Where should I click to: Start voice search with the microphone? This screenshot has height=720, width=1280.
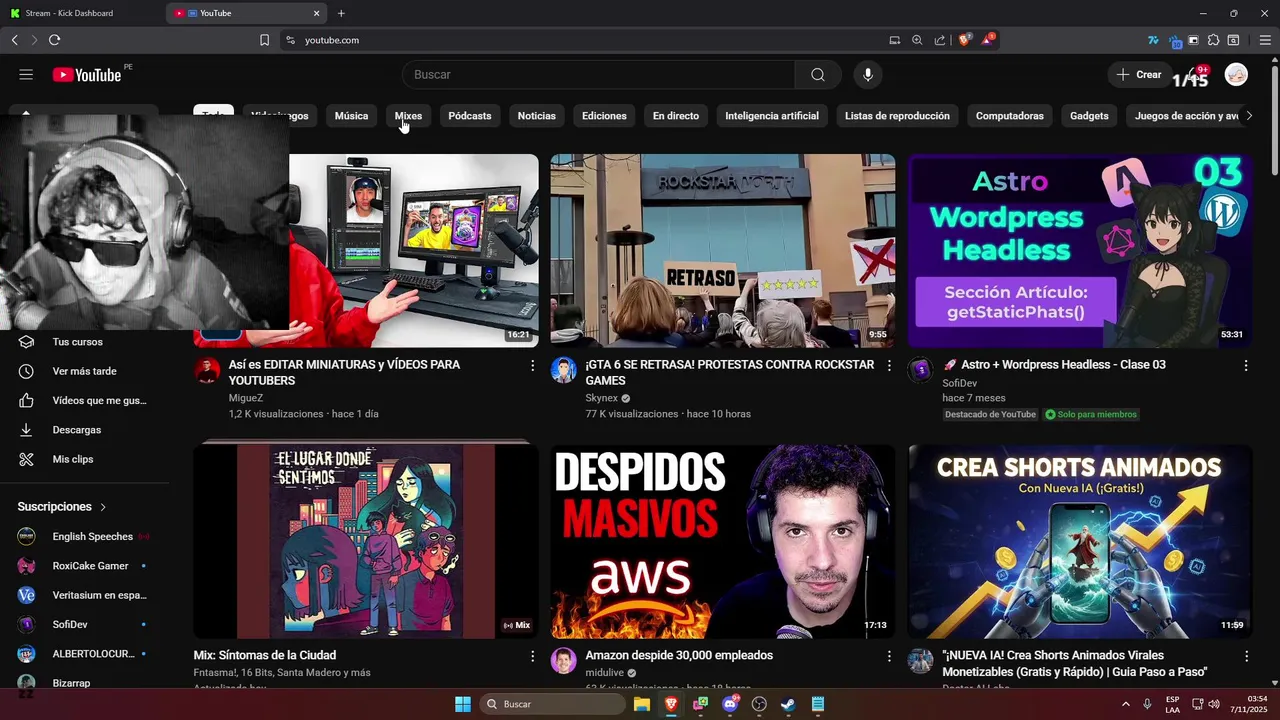[x=868, y=75]
